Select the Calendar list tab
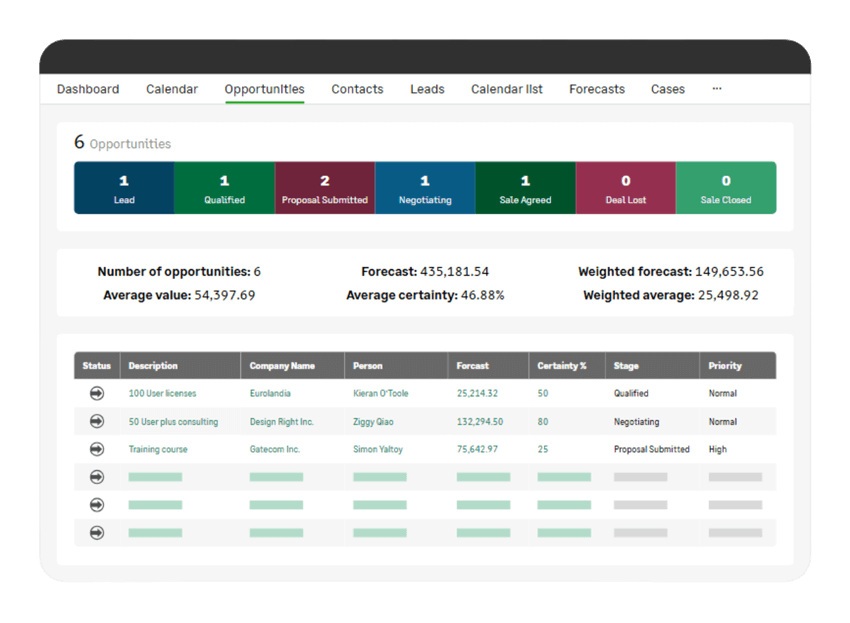The height and width of the screenshot is (623, 850). tap(506, 89)
